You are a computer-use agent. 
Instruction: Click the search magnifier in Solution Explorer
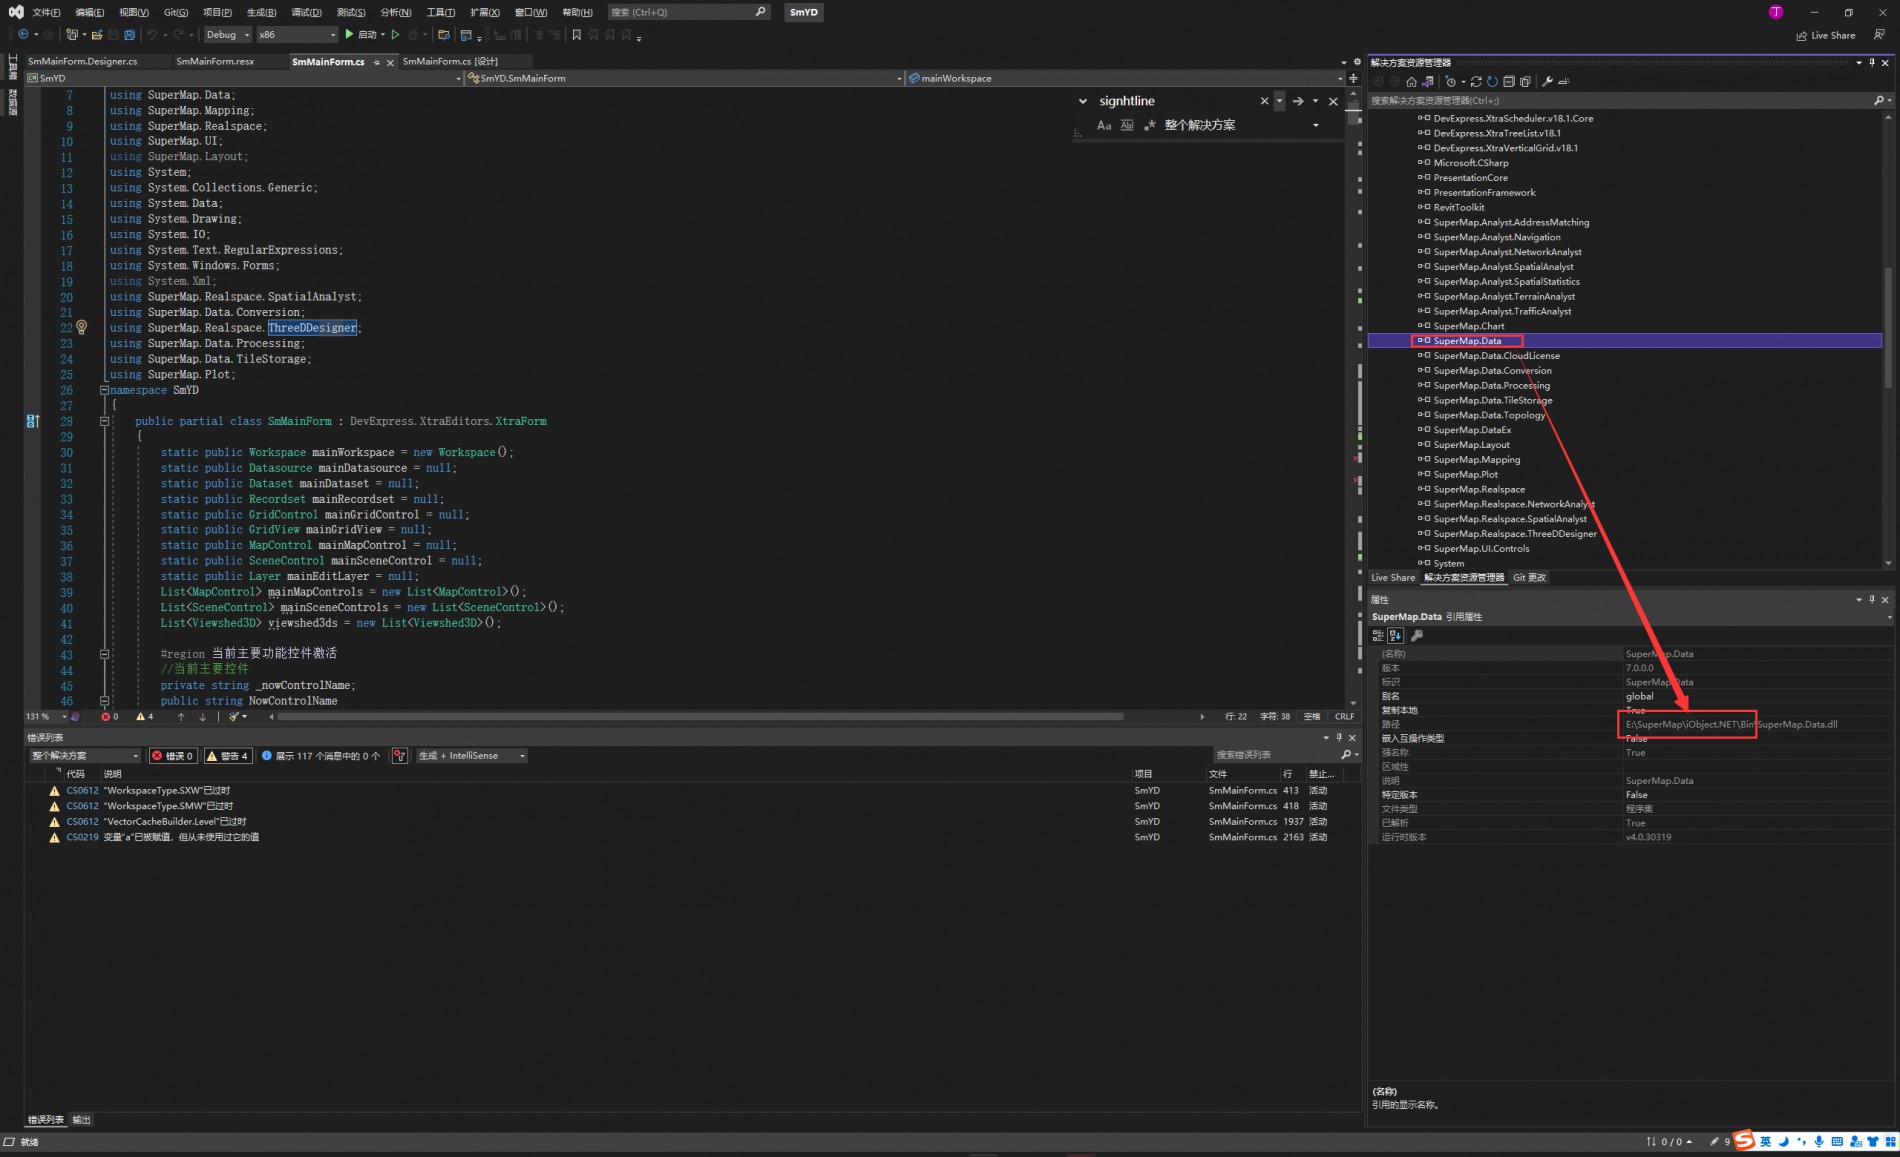click(x=1878, y=100)
